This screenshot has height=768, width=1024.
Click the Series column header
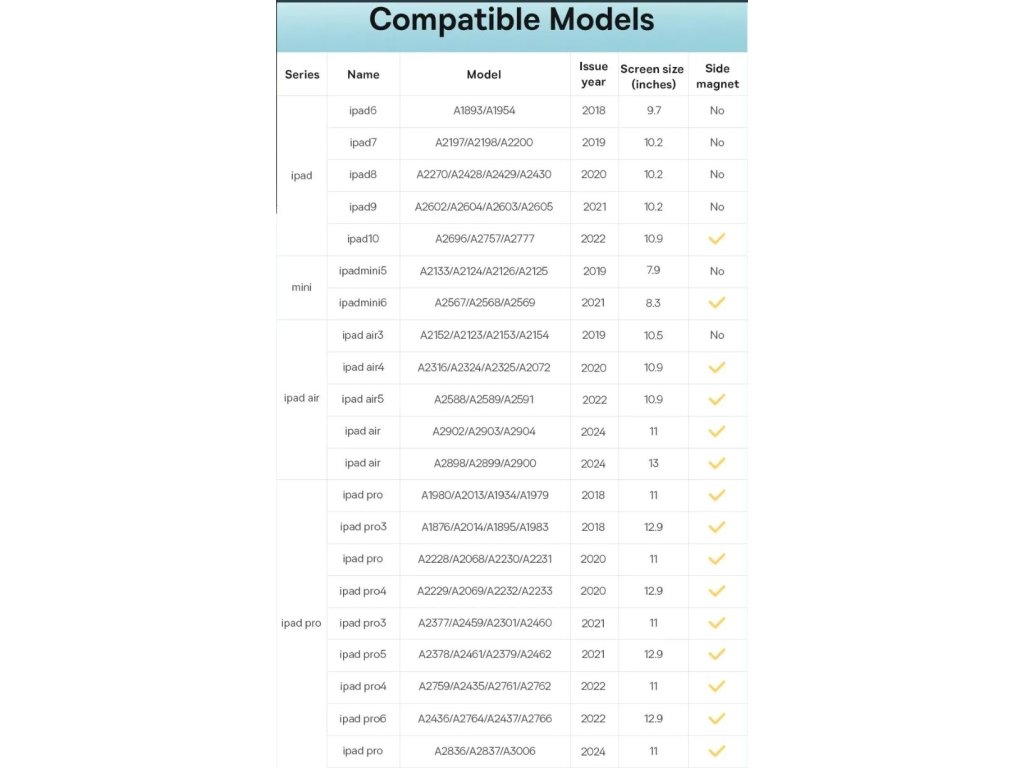coord(302,74)
